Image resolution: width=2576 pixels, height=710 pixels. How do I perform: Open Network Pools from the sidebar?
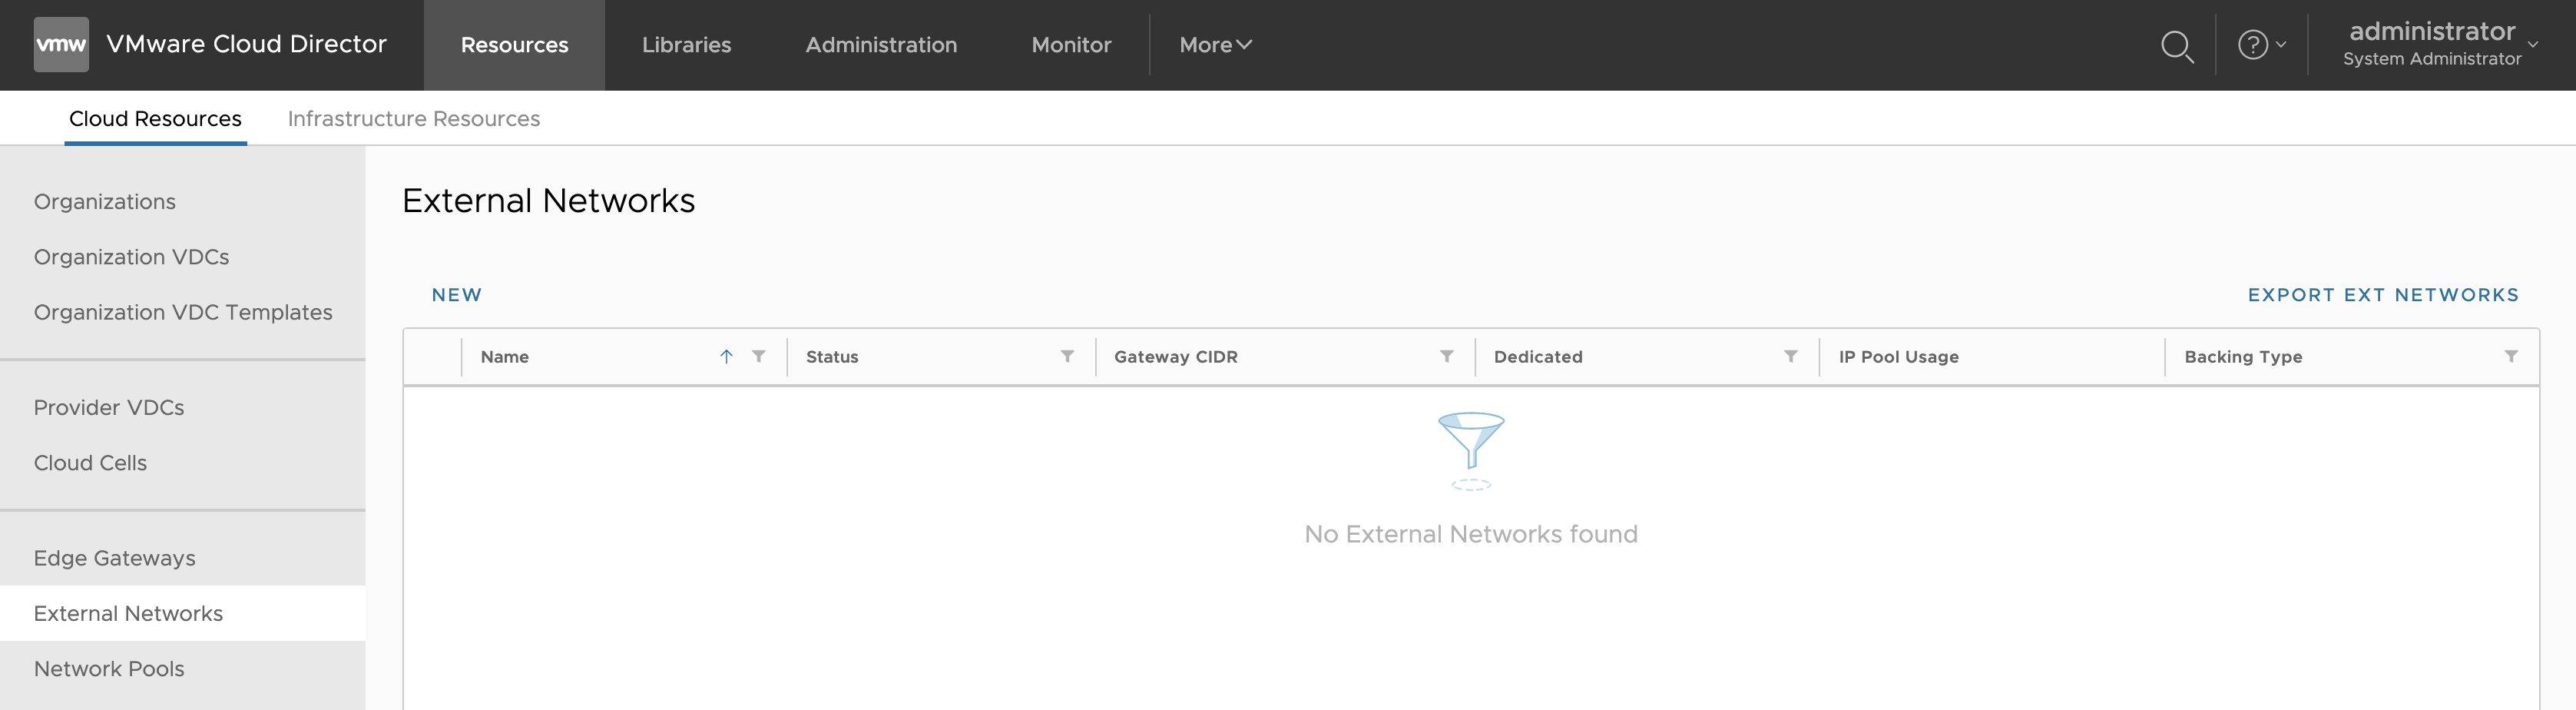click(109, 669)
